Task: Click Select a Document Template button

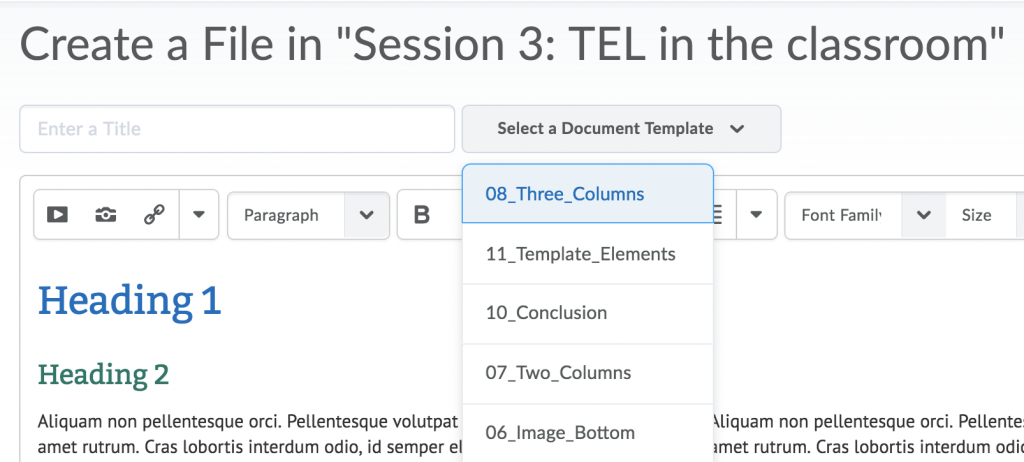Action: click(621, 129)
